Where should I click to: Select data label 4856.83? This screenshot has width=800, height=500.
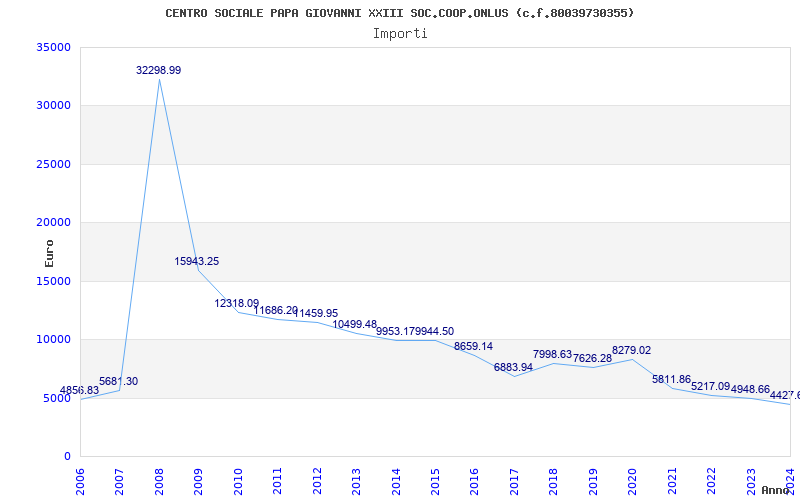(80, 391)
